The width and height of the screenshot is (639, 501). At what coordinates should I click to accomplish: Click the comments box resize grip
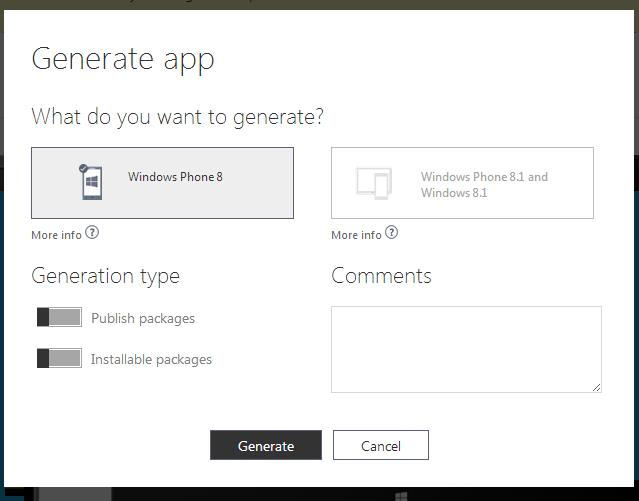coord(596,387)
